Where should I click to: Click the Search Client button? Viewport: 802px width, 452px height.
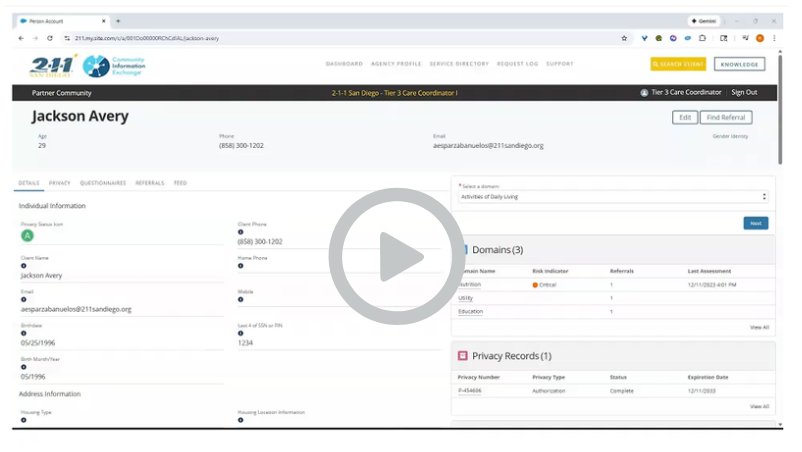coord(678,64)
